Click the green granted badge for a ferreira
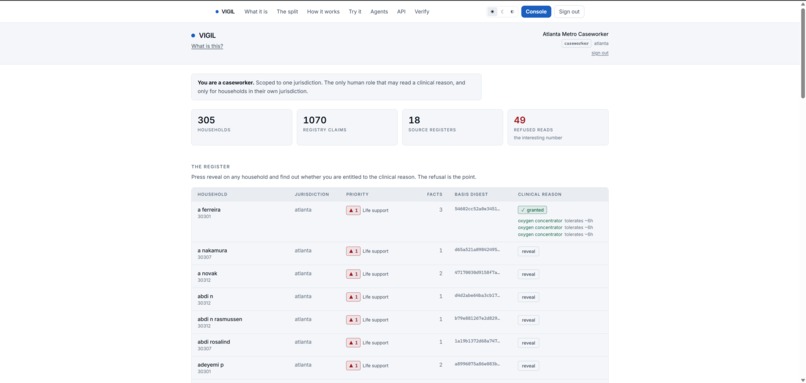The image size is (806, 383). [532, 210]
